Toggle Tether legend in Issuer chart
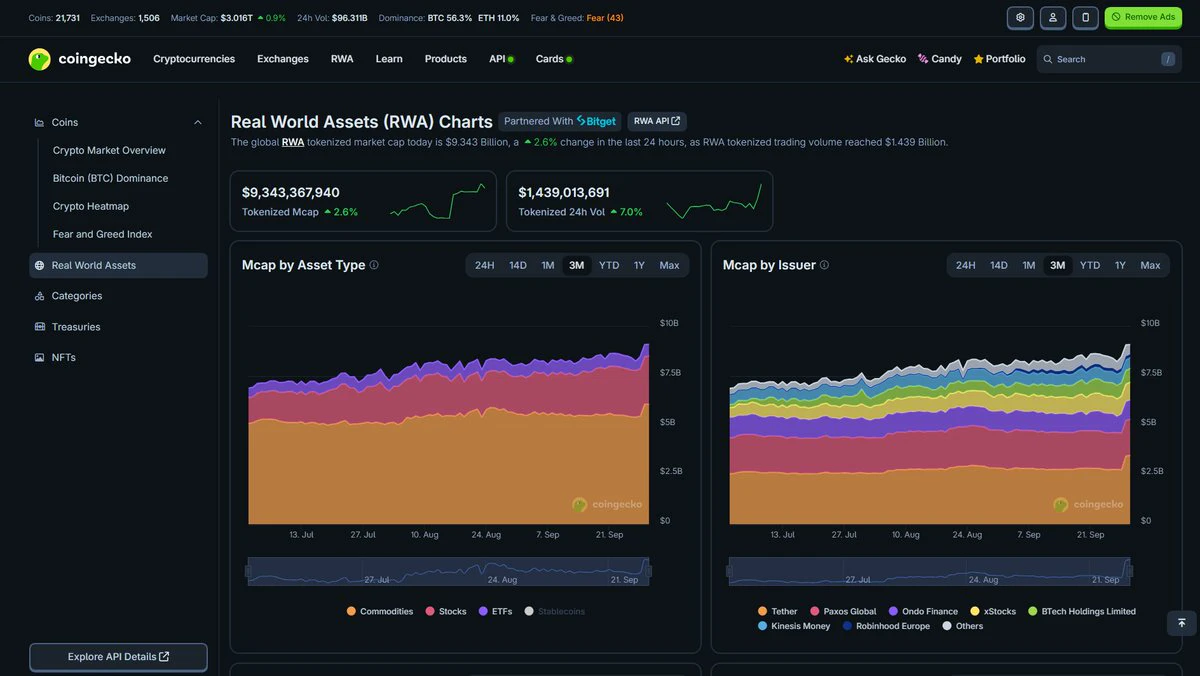Image resolution: width=1200 pixels, height=676 pixels. point(778,611)
